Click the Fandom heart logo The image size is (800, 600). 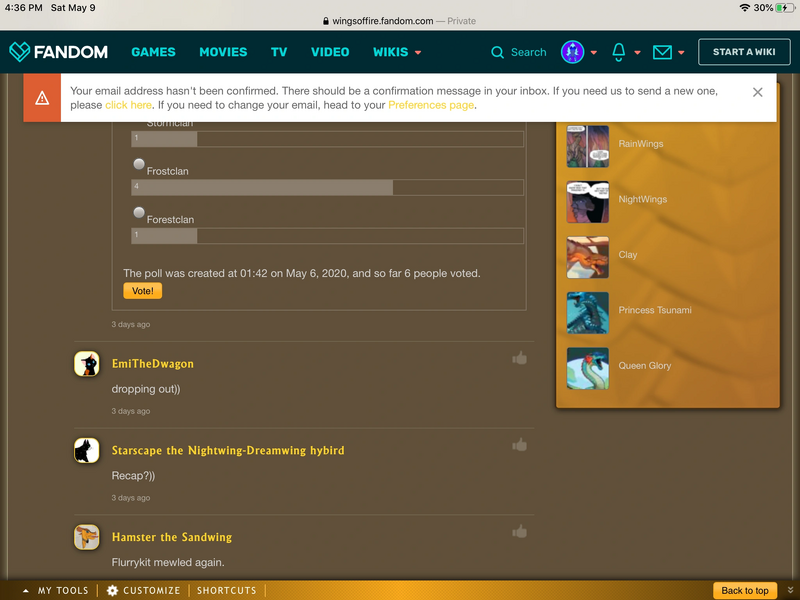coord(20,52)
